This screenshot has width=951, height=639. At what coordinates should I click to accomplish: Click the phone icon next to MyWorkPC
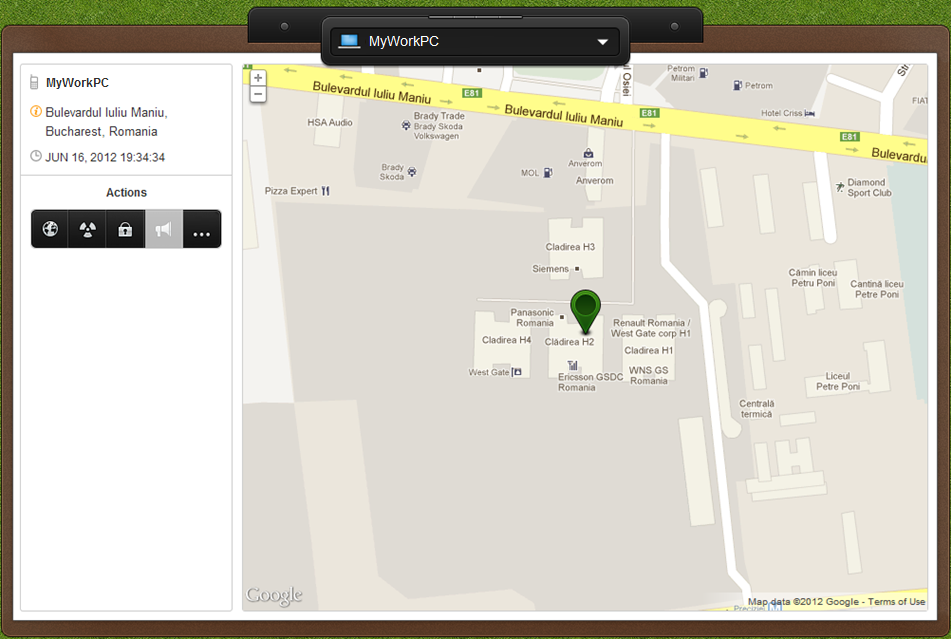(x=35, y=82)
